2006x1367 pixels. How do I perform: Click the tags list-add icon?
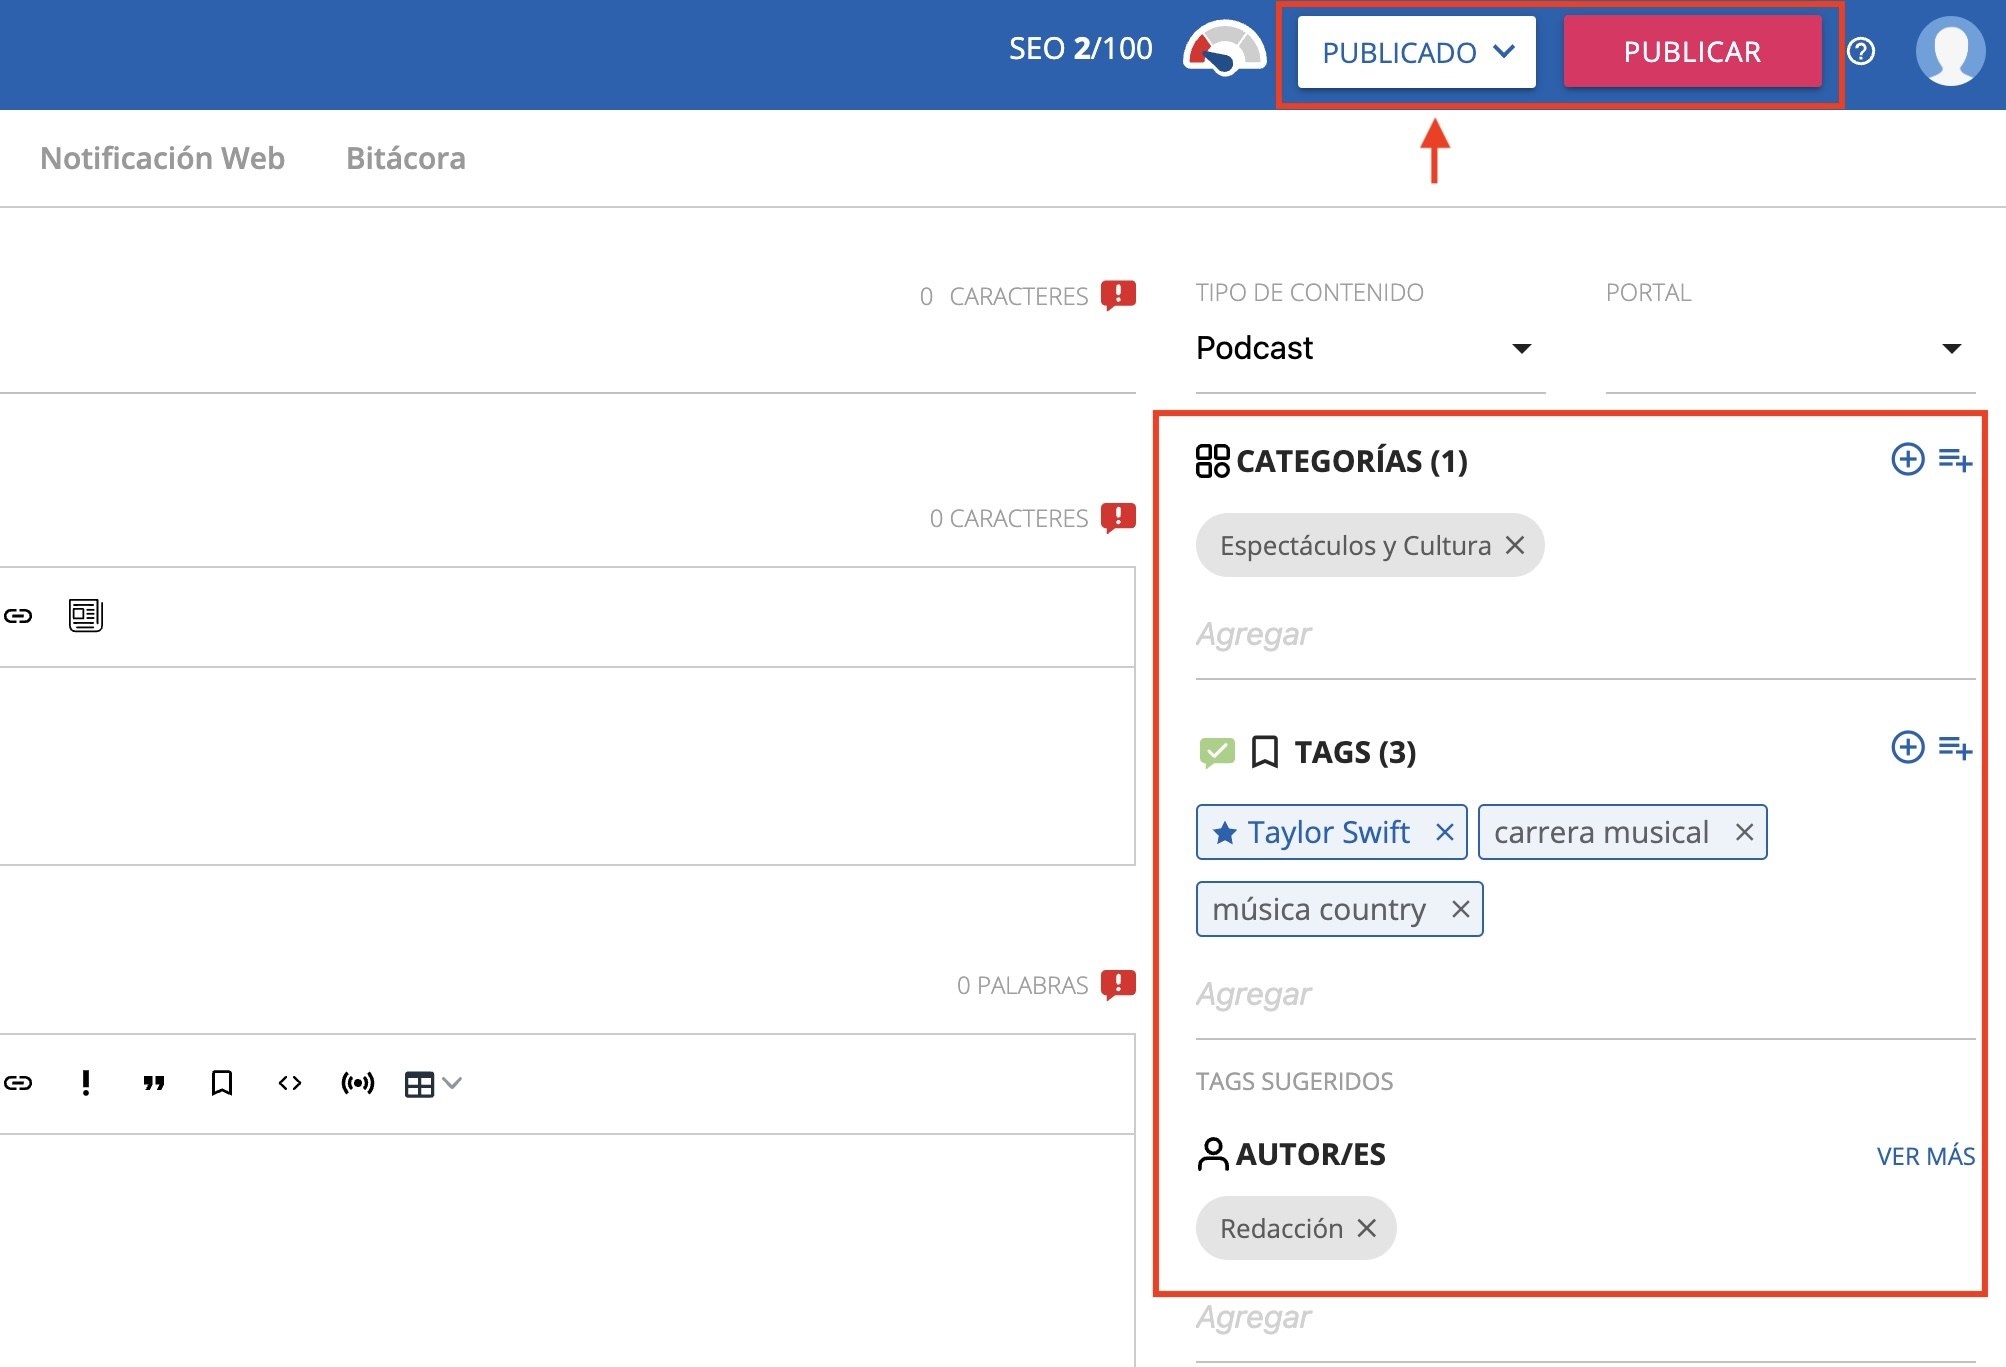pyautogui.click(x=1954, y=748)
